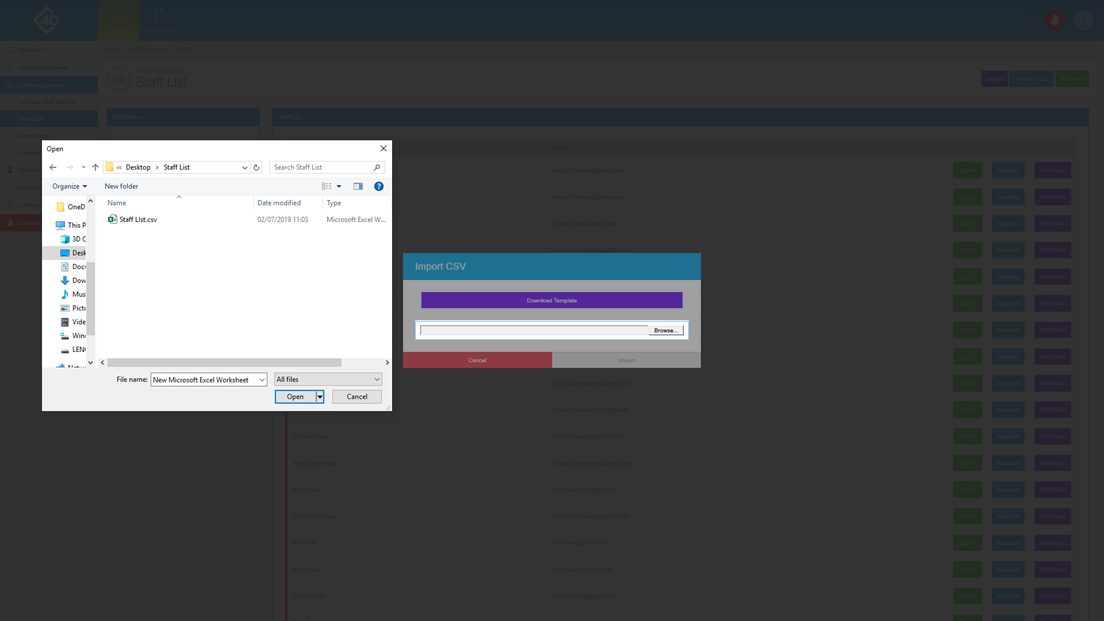Click the 4D logo in header
This screenshot has height=621, width=1104.
pyautogui.click(x=48, y=20)
